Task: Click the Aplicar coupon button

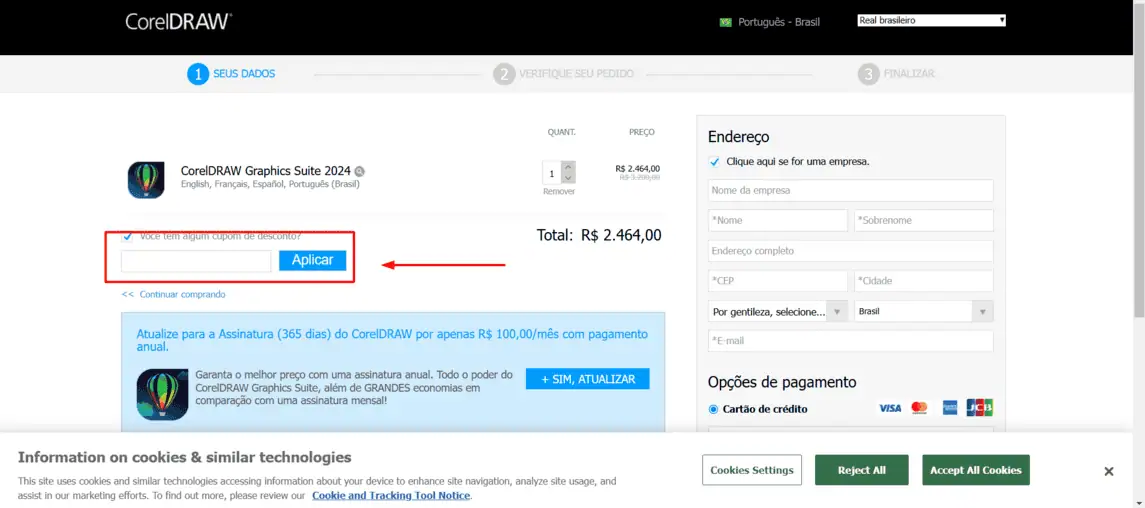Action: pyautogui.click(x=313, y=260)
